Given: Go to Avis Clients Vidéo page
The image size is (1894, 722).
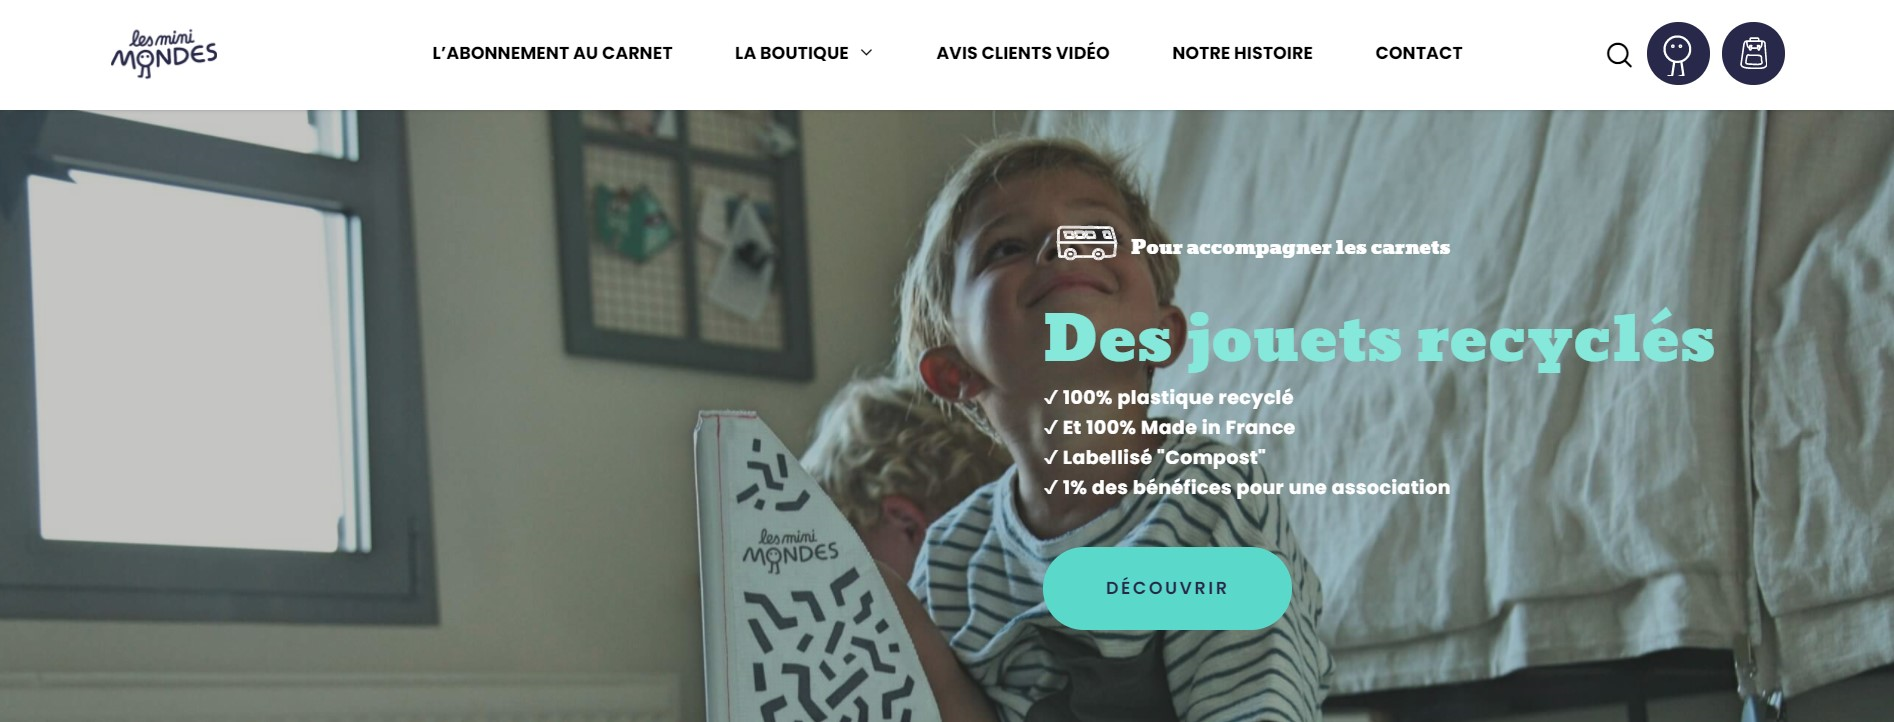Looking at the screenshot, I should point(1023,53).
